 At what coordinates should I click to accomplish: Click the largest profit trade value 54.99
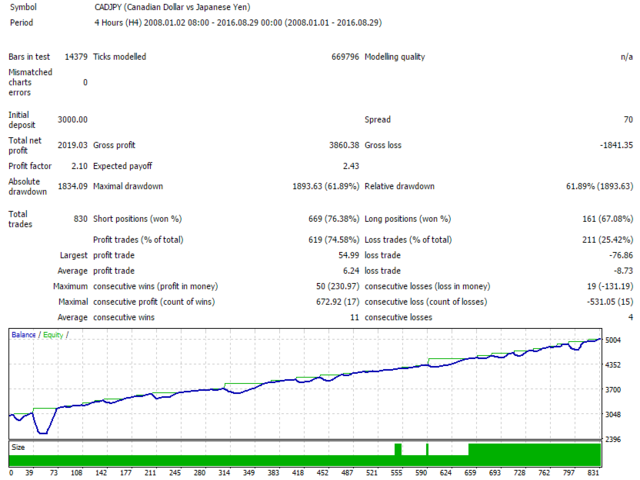pyautogui.click(x=349, y=255)
